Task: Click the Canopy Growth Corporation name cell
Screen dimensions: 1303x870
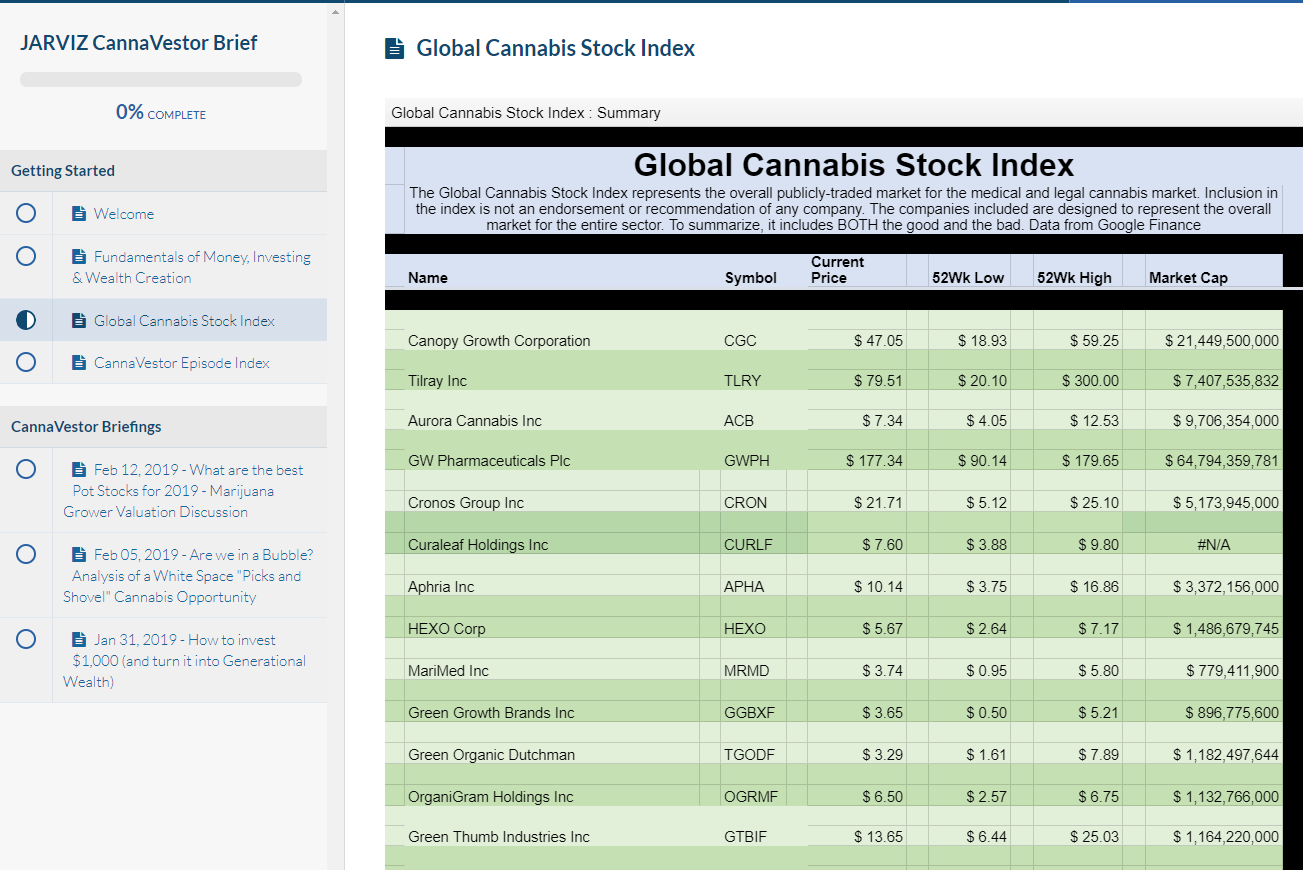Action: coord(499,341)
